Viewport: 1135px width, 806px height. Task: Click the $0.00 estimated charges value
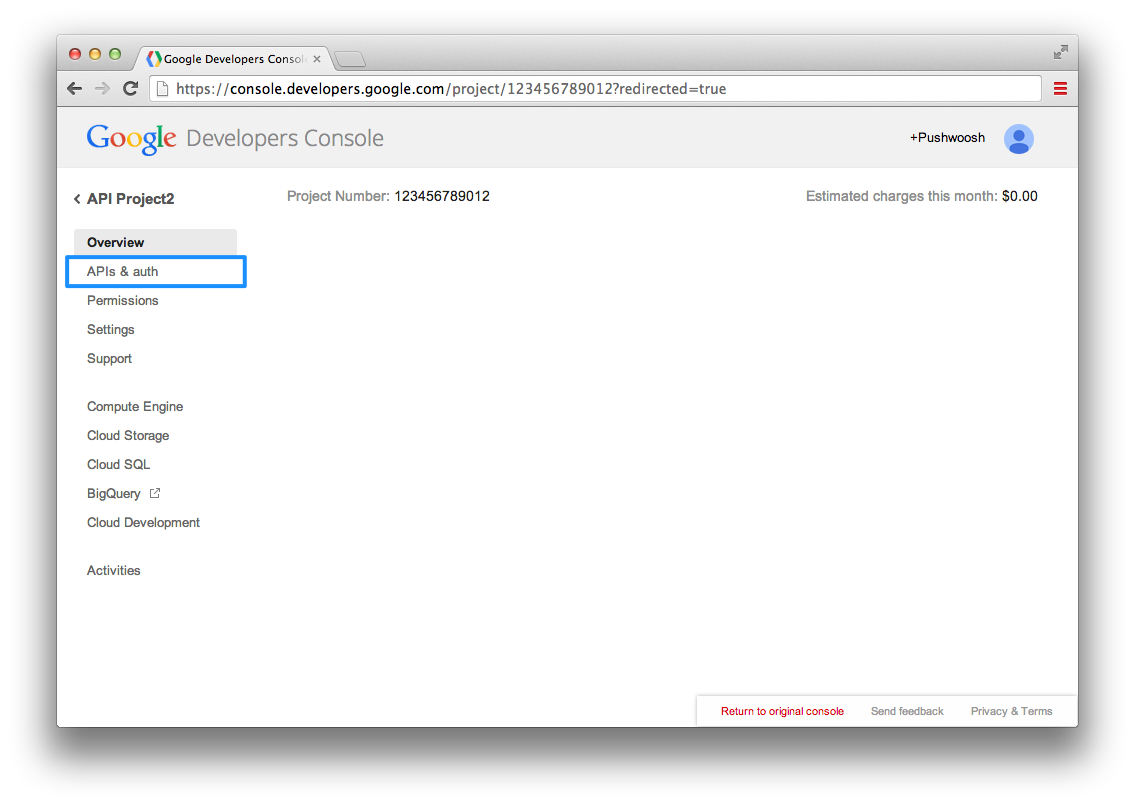coord(1019,196)
